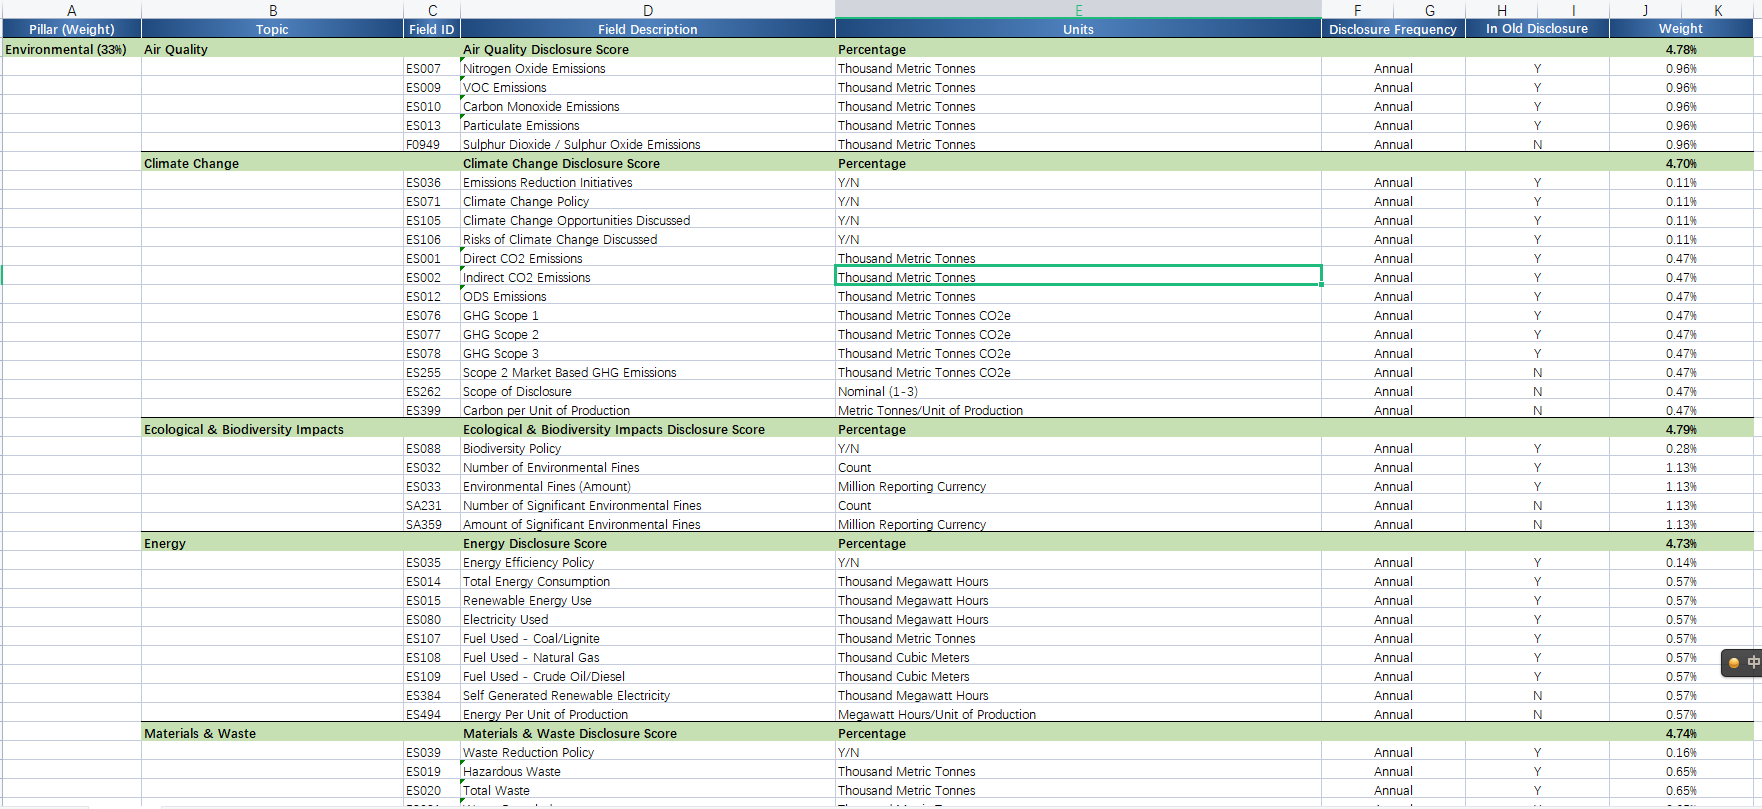
Task: Select 'Climate Change' cell in Topic column
Action: click(x=272, y=163)
